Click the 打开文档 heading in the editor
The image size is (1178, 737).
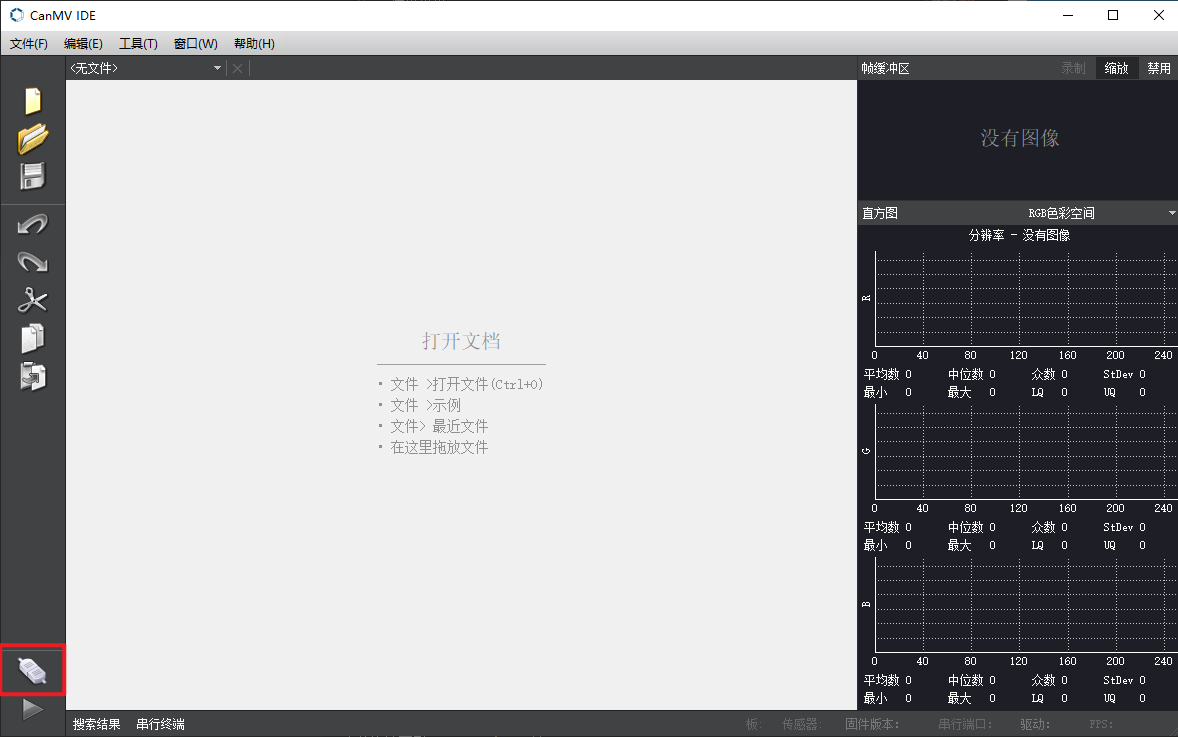click(x=461, y=341)
